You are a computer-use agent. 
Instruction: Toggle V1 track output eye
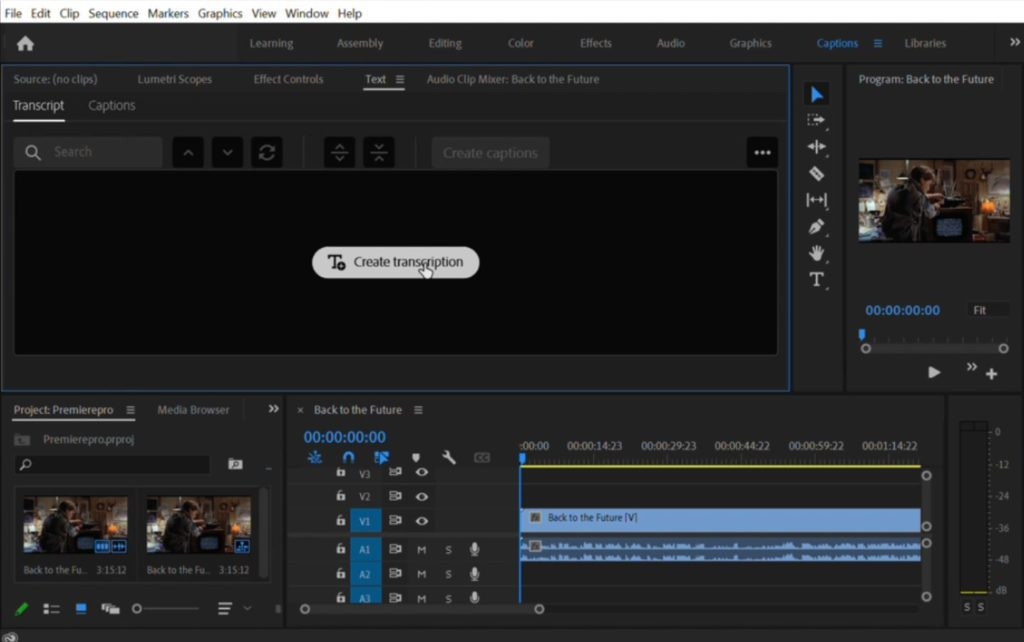pos(422,521)
